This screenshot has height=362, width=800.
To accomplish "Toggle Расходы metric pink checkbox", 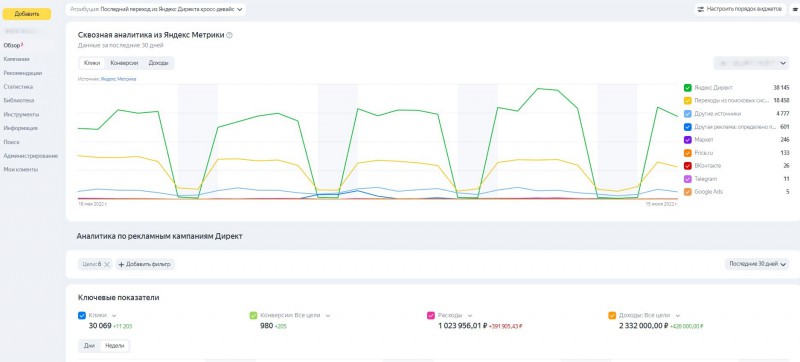I will 431,316.
